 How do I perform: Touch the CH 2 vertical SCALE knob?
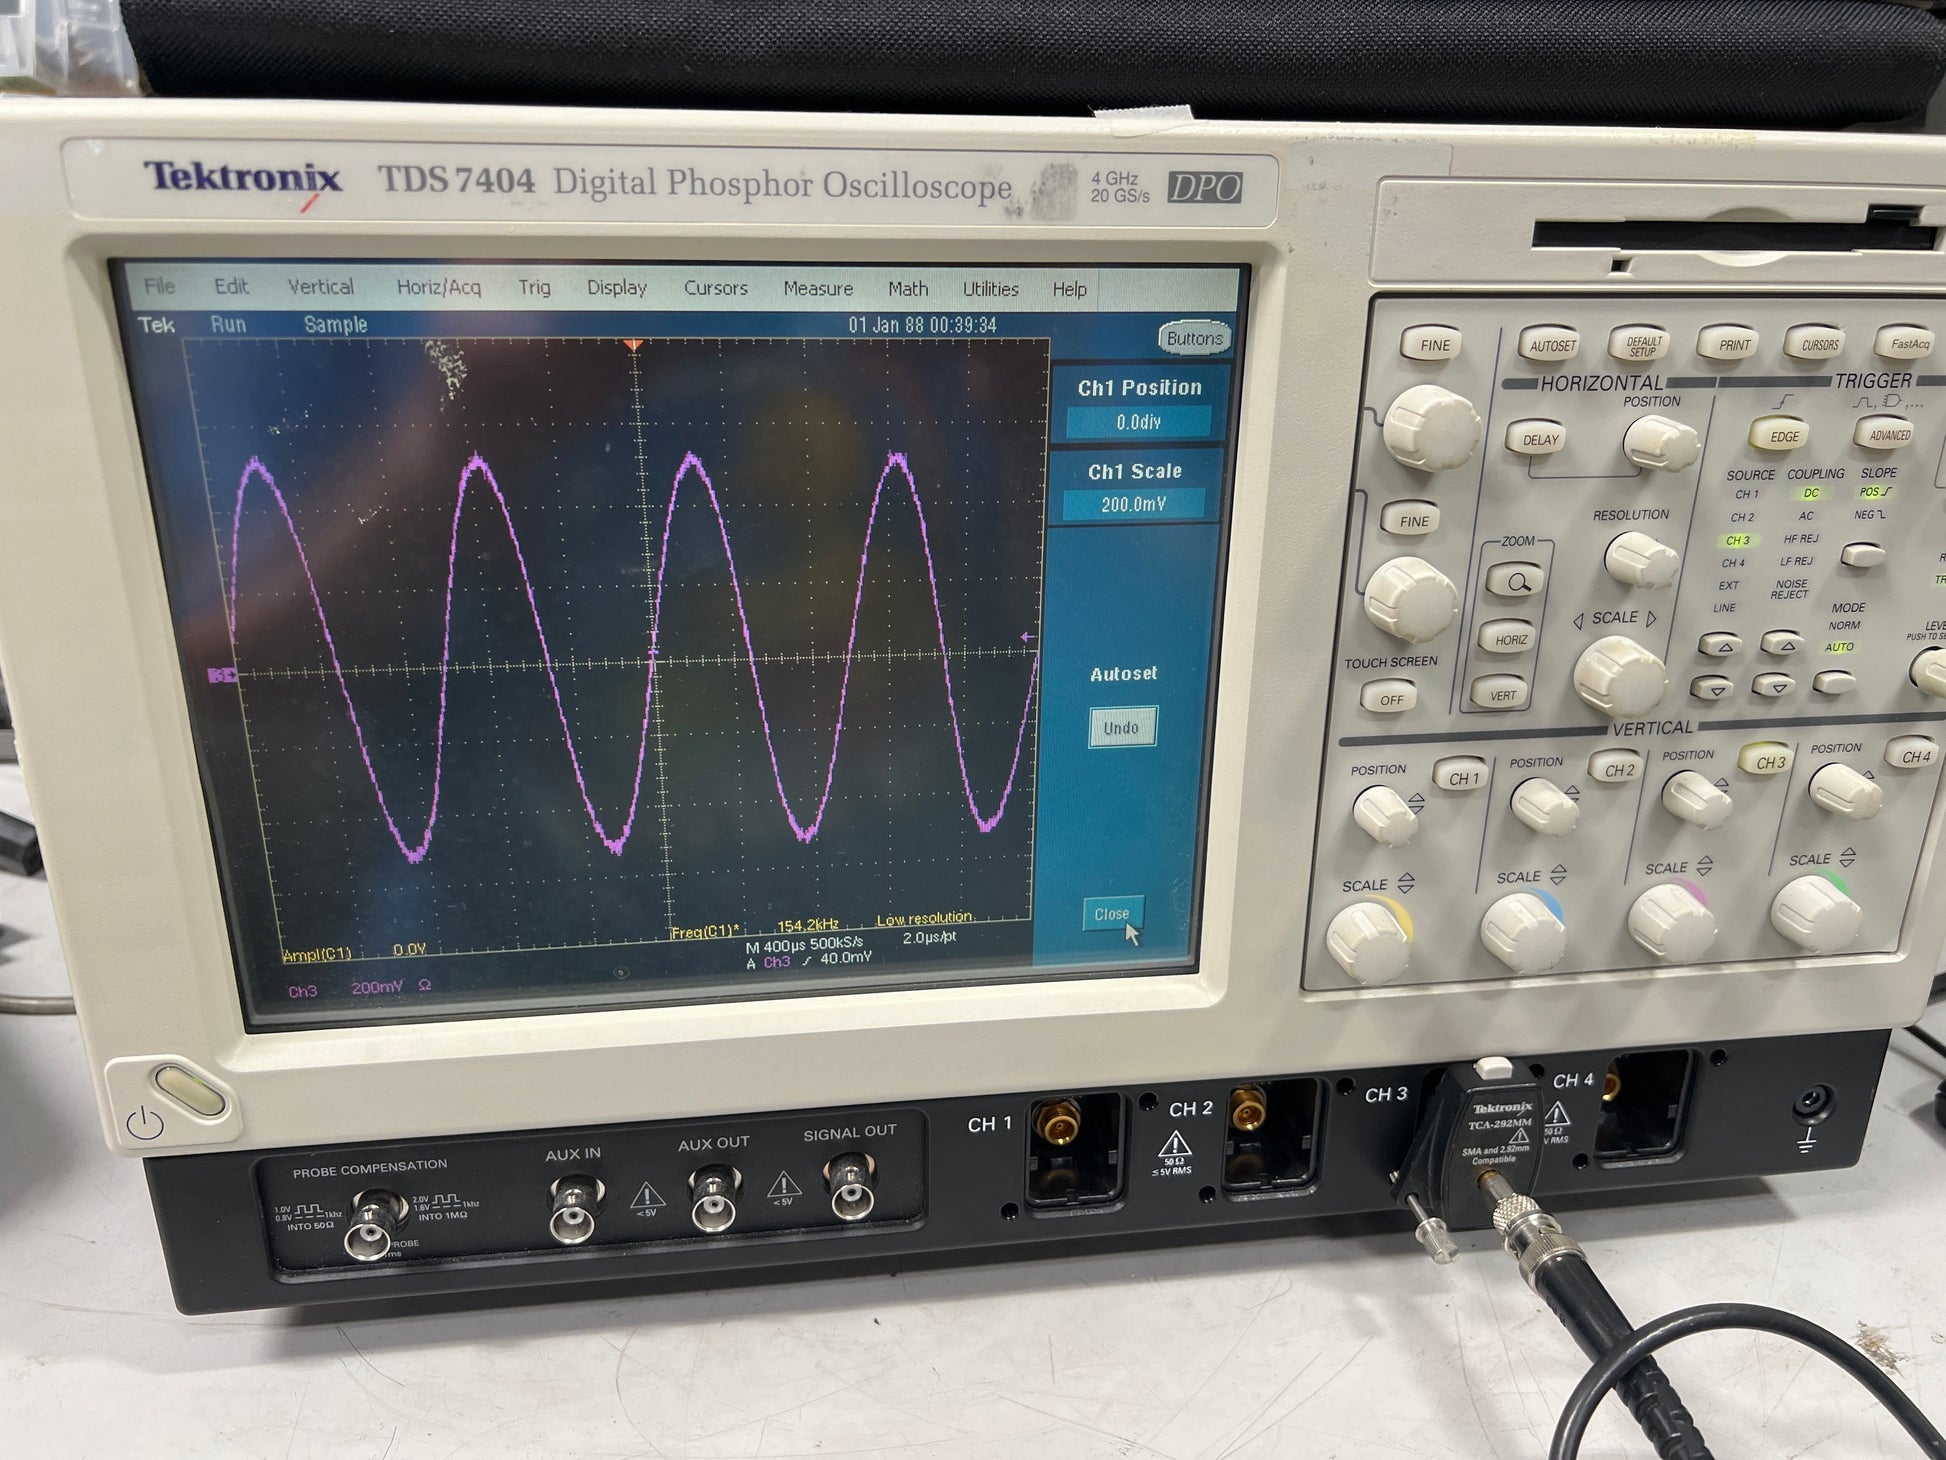coord(1522,931)
